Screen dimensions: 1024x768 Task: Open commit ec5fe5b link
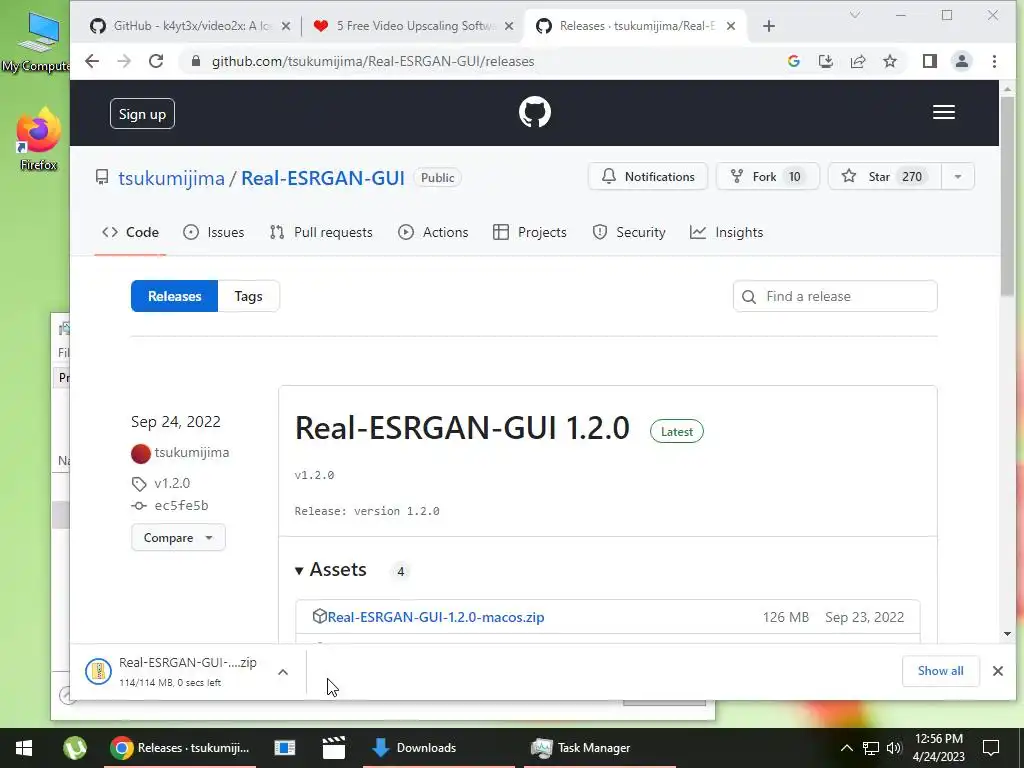(181, 505)
